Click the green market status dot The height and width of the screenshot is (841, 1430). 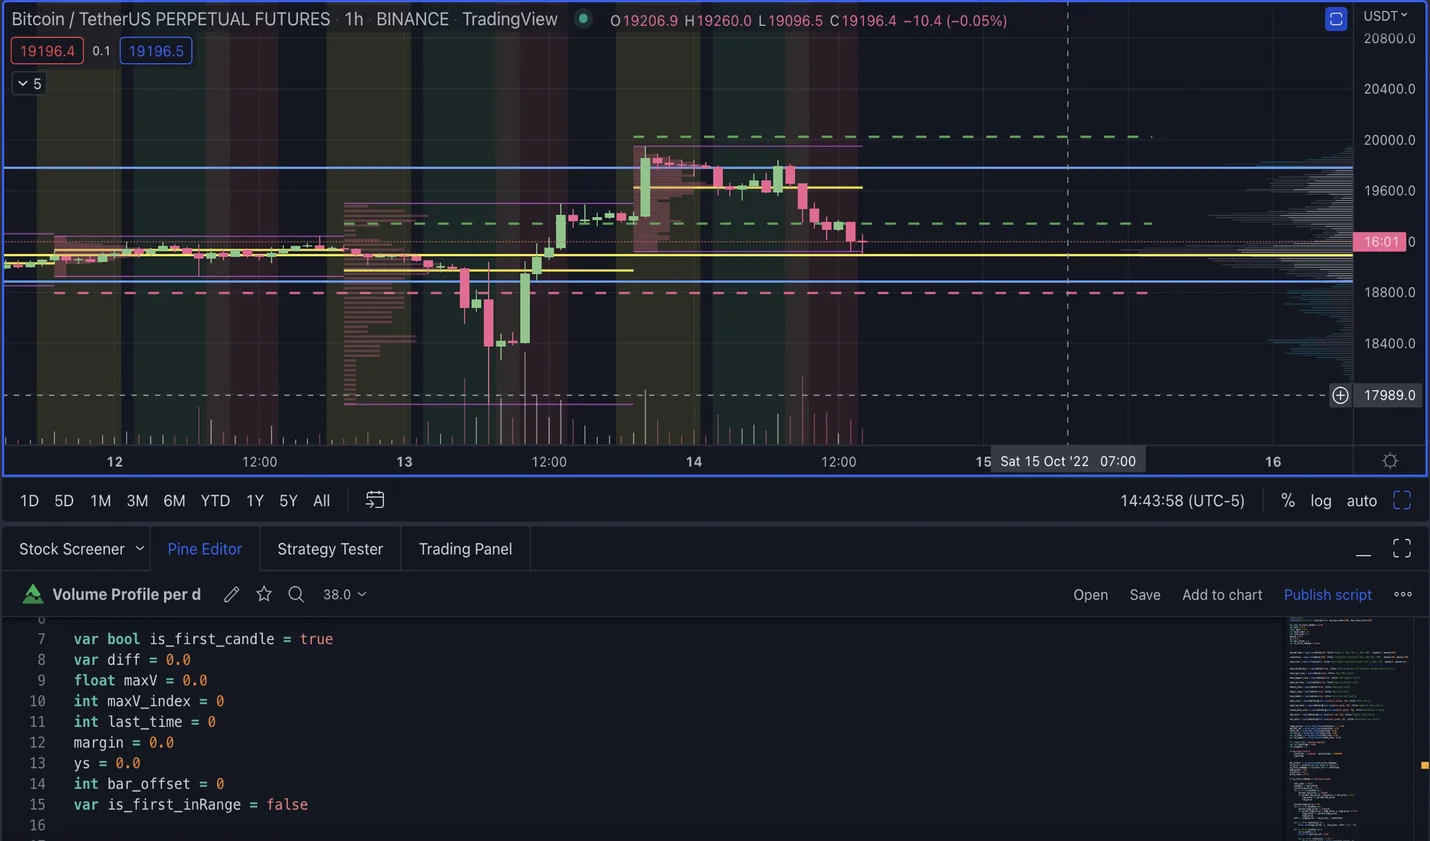[583, 18]
